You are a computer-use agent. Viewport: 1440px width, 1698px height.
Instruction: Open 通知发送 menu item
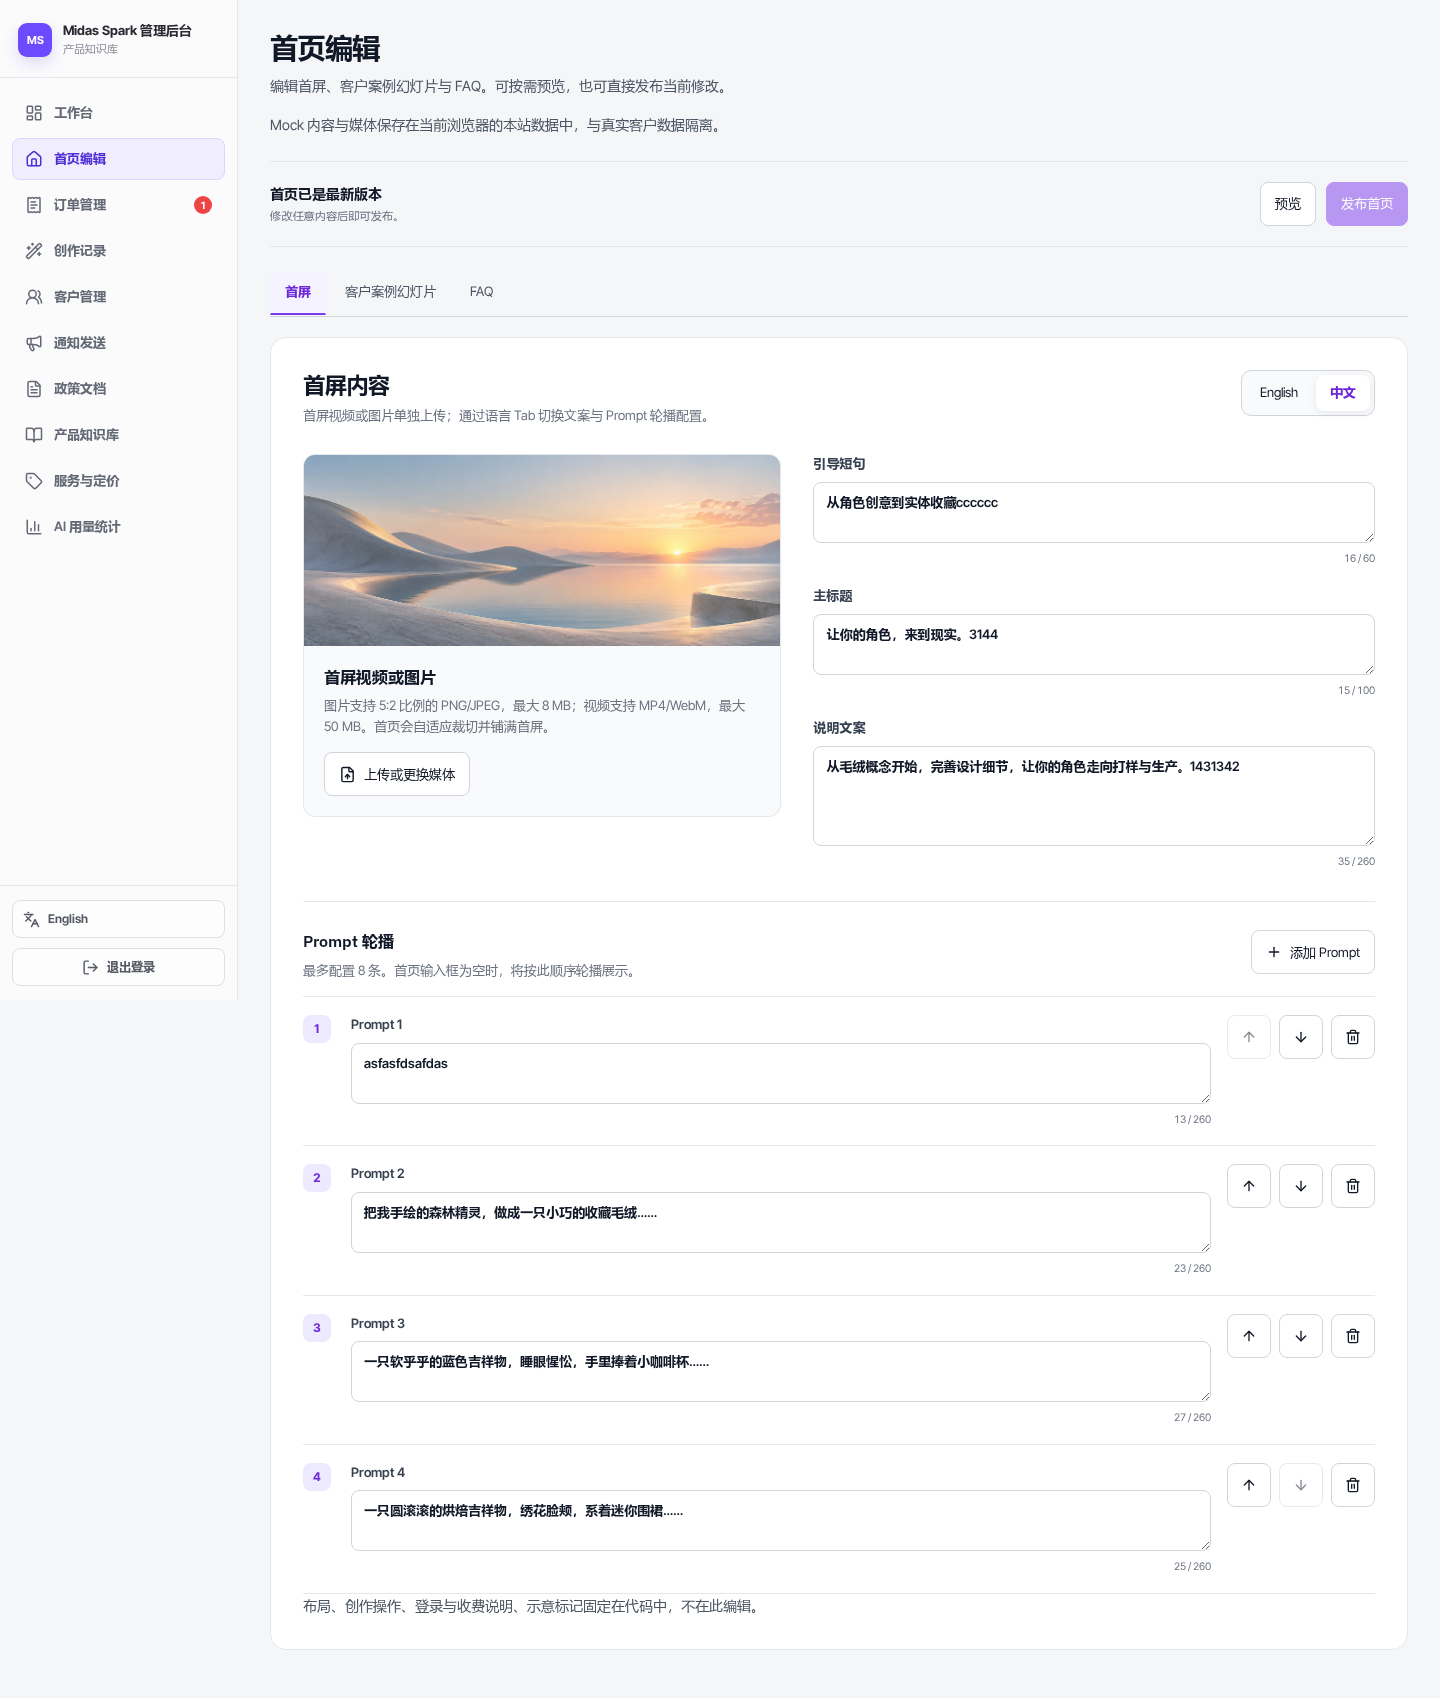tap(118, 343)
